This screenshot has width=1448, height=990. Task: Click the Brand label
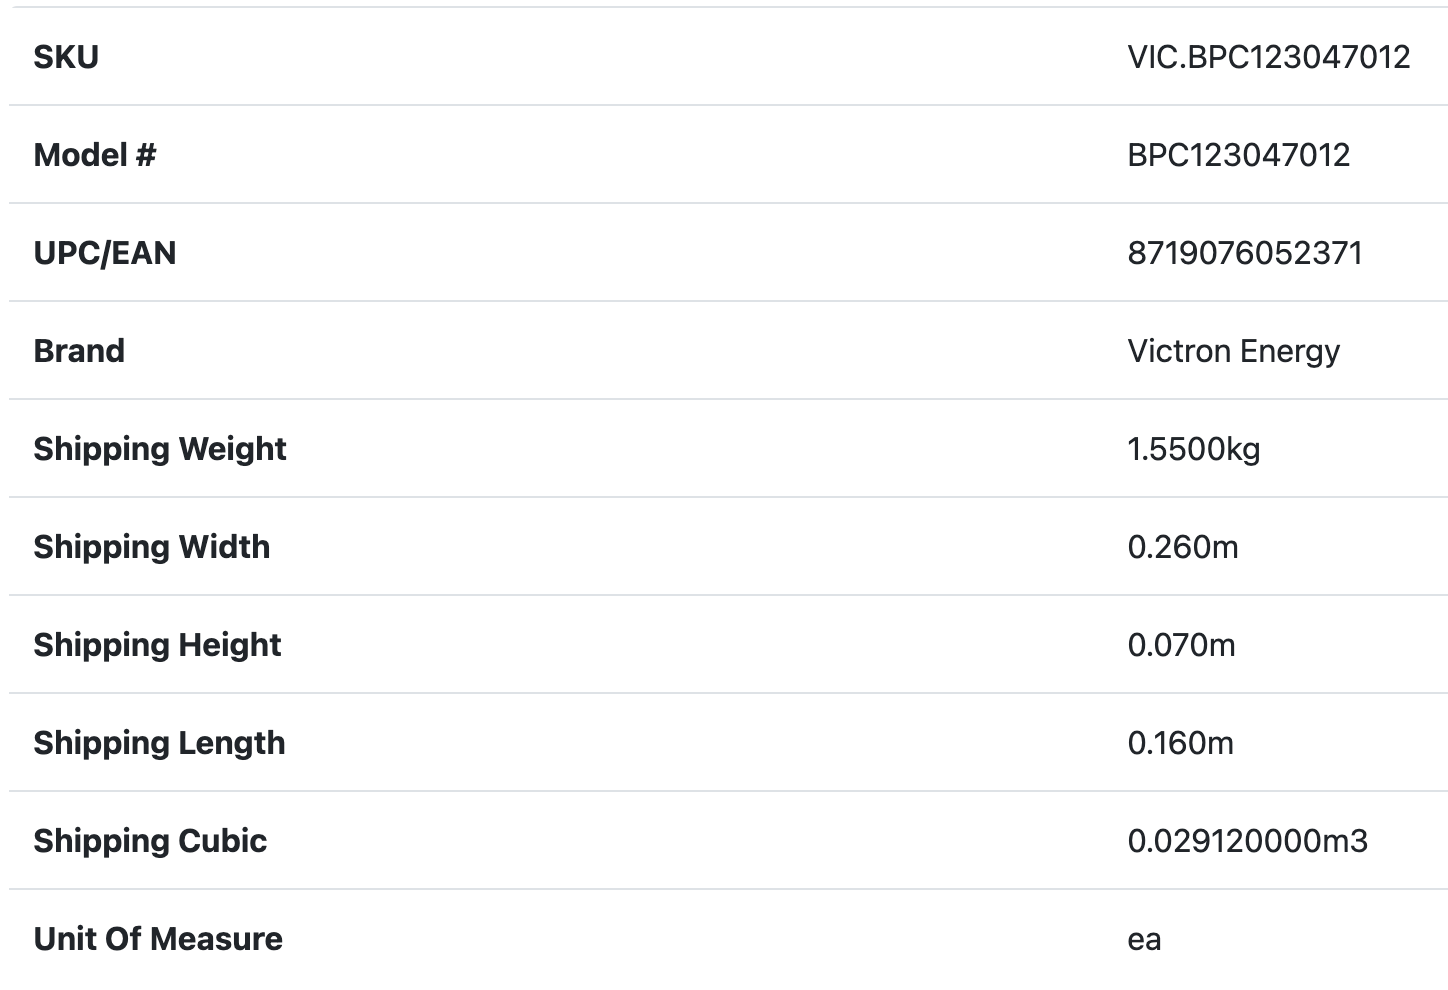[x=79, y=351]
